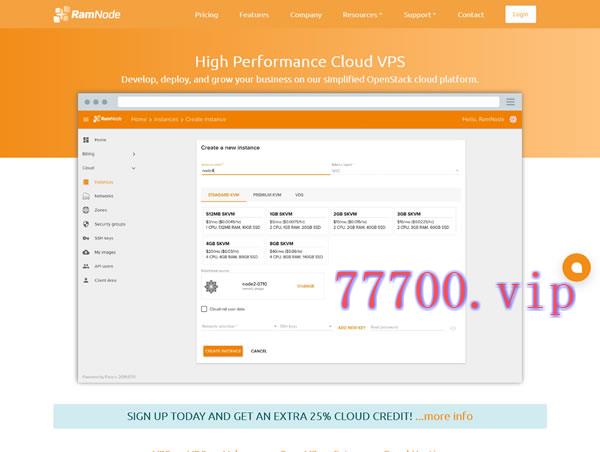This screenshot has height=452, width=600.
Task: Choose the 2GB SKVM plan card
Action: tap(360, 220)
